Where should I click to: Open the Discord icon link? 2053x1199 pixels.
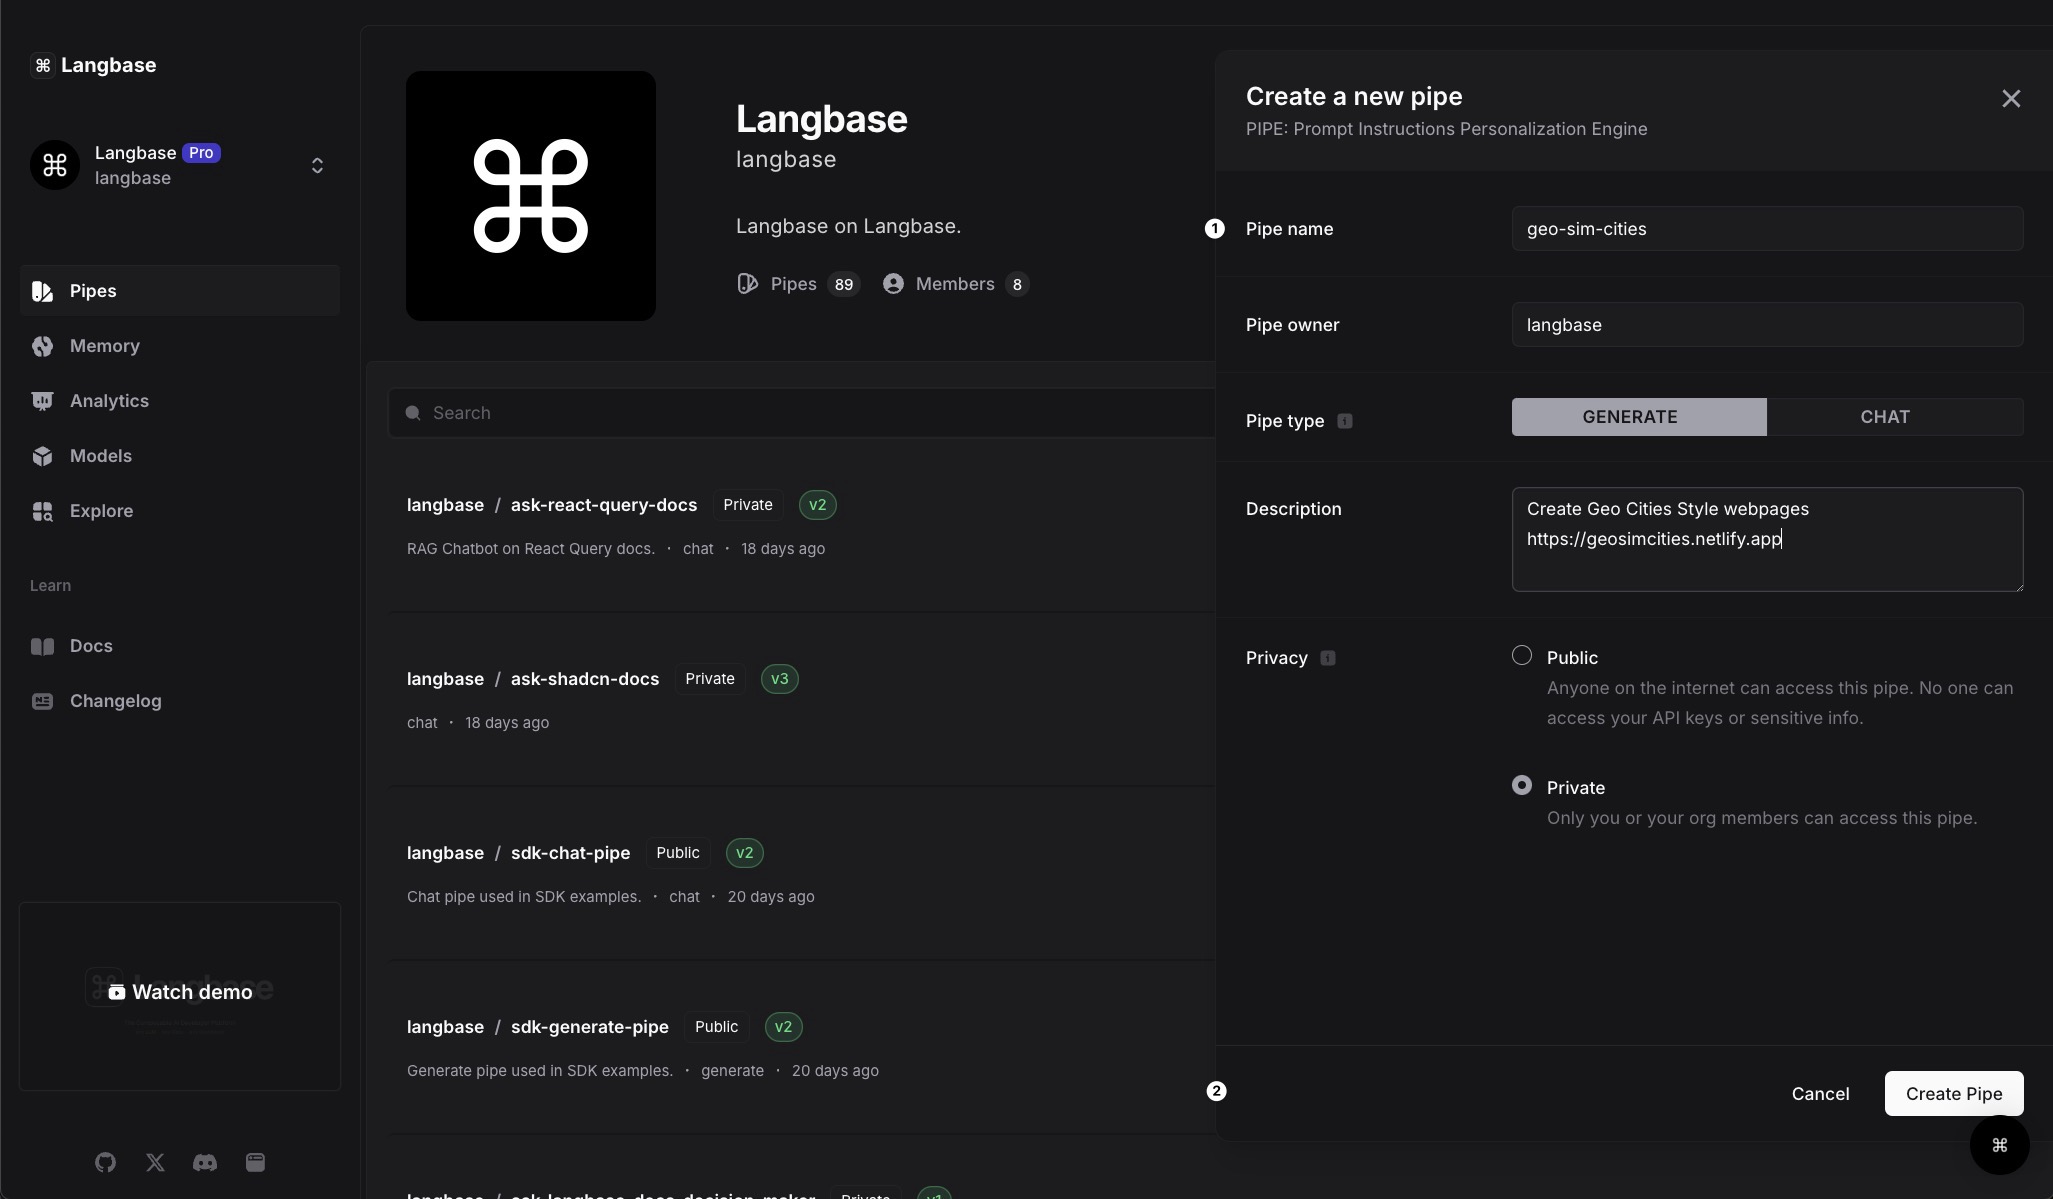point(205,1162)
